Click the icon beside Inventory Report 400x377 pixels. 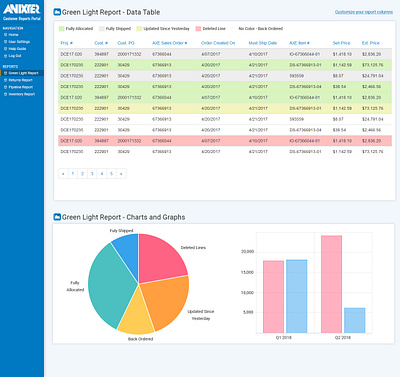[x=5, y=94]
